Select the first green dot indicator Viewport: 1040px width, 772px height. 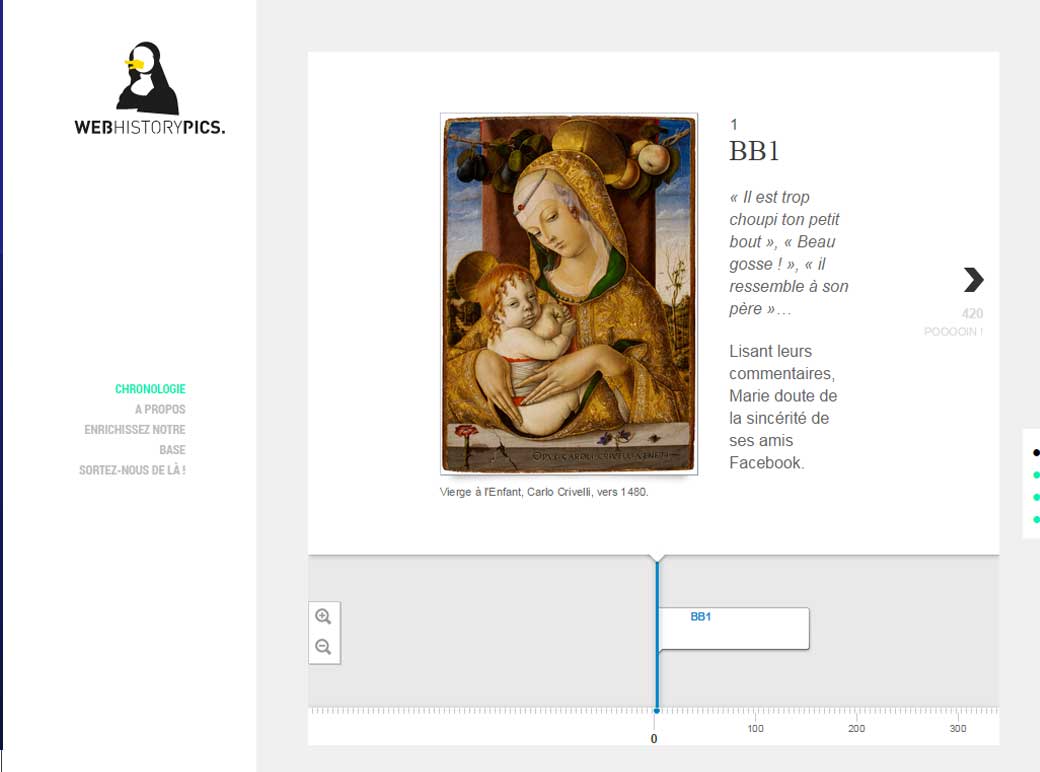click(1036, 475)
